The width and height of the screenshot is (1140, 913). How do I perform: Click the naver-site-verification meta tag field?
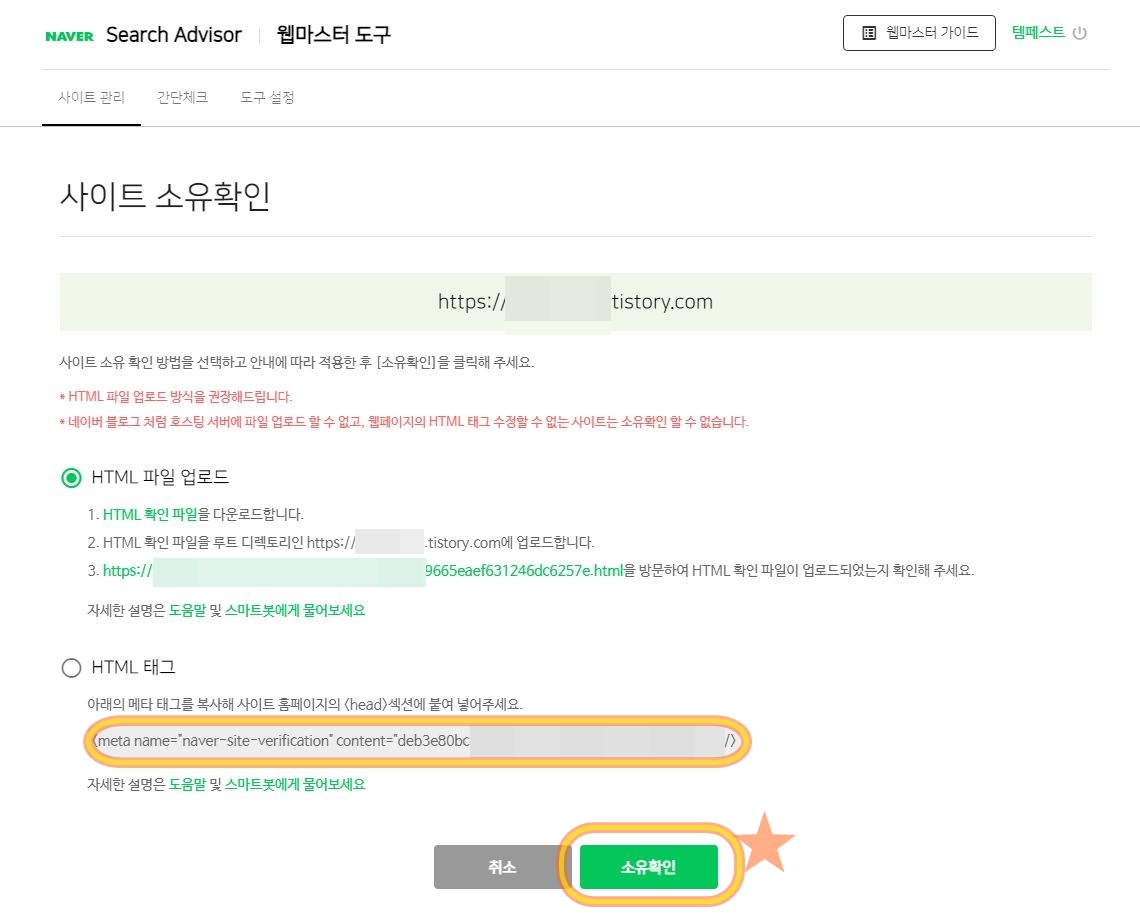(417, 741)
